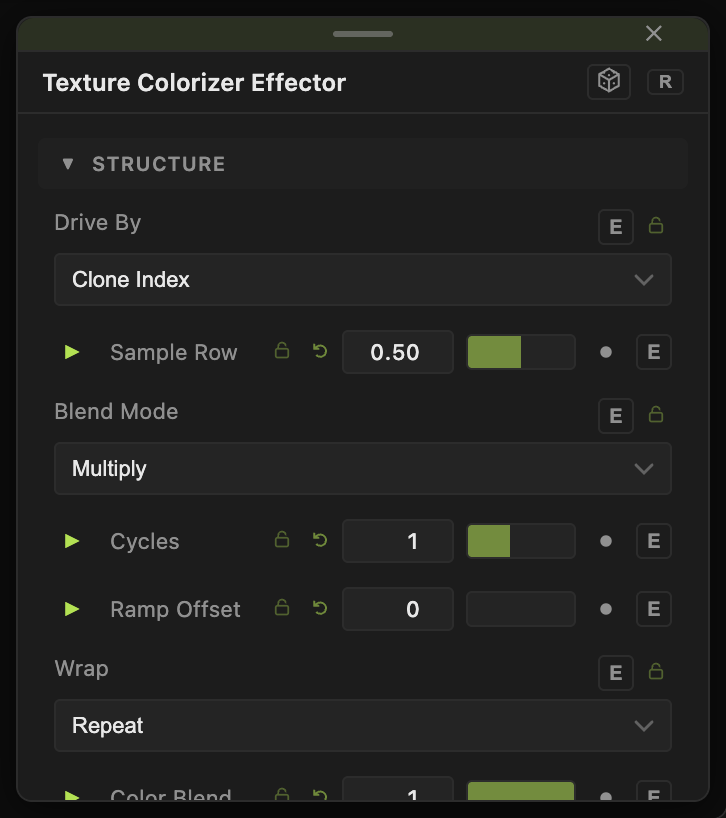Click the dice randomize icon in header
The image size is (726, 818).
tap(609, 82)
